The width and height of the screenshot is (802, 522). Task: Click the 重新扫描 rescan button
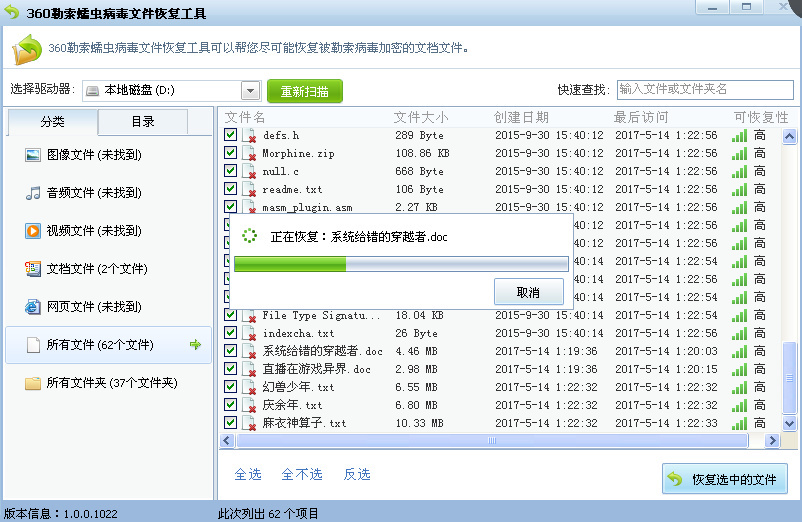click(x=305, y=91)
